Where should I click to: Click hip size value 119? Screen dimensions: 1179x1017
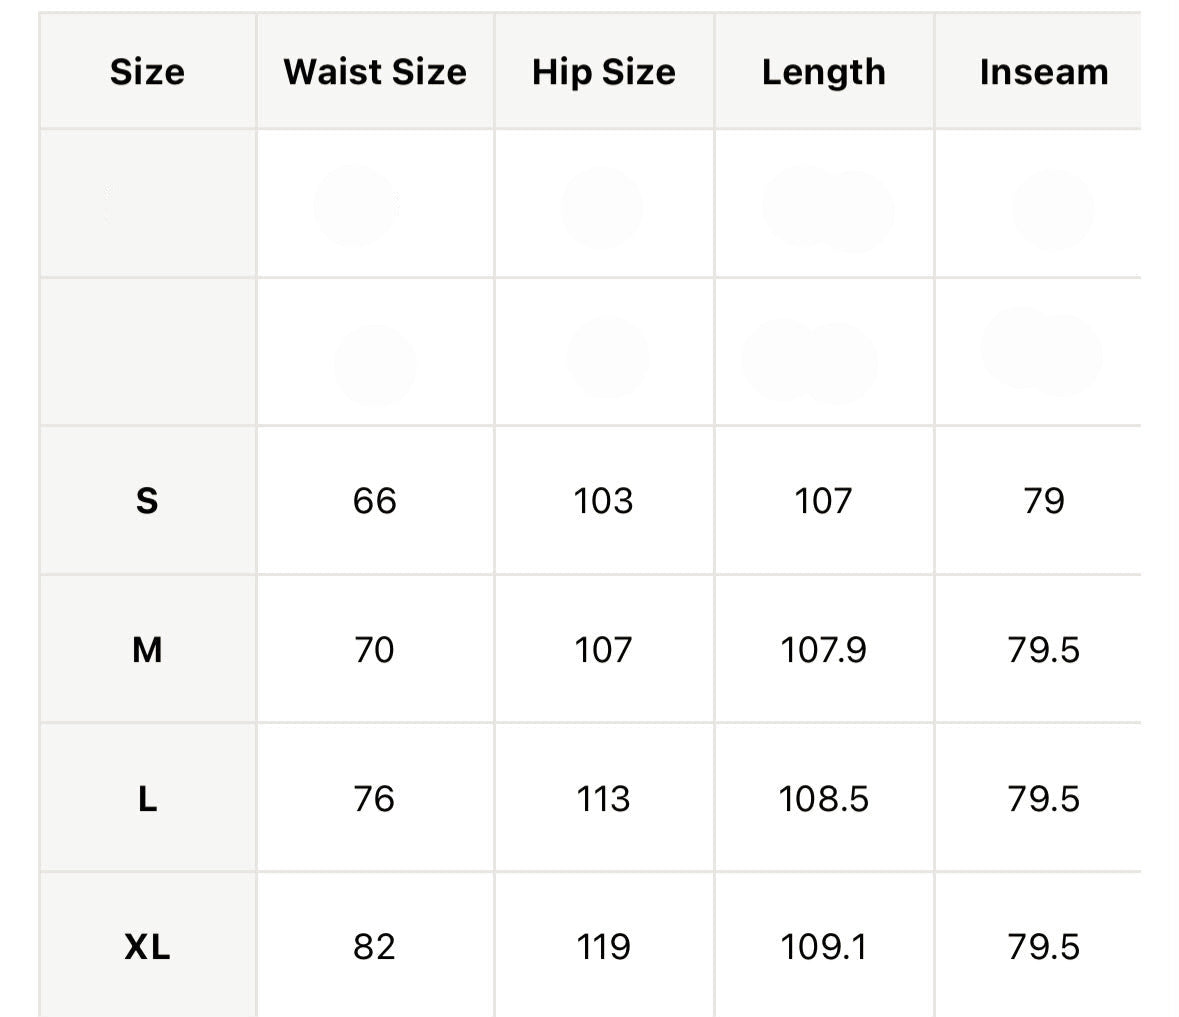click(x=603, y=946)
